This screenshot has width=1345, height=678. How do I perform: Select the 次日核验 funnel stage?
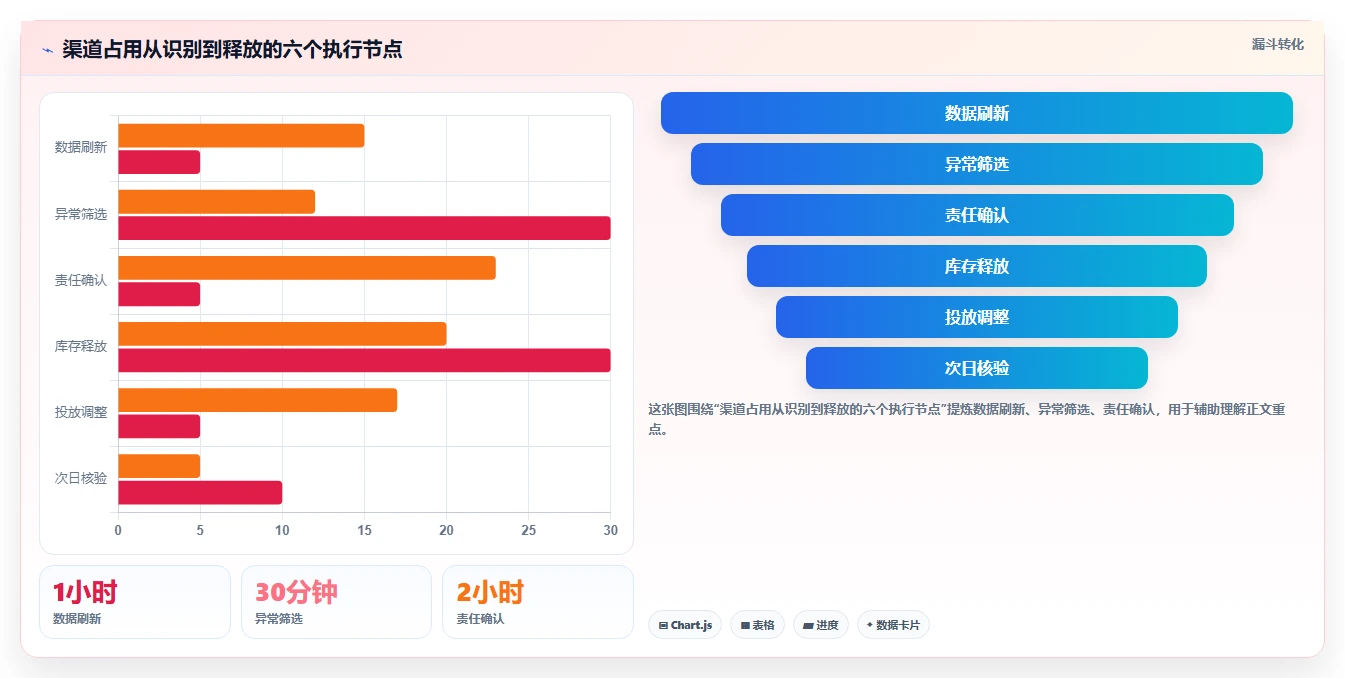[977, 368]
